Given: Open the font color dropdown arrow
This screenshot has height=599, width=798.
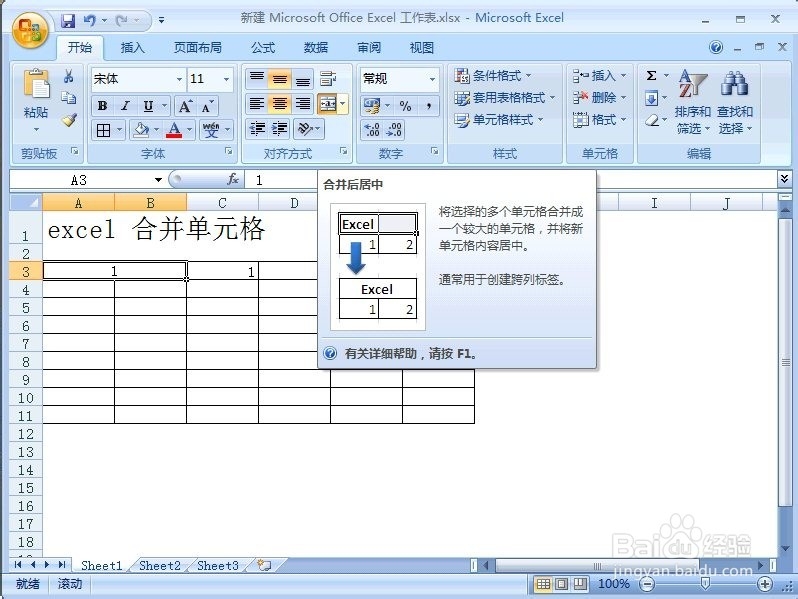Looking at the screenshot, I should point(189,130).
